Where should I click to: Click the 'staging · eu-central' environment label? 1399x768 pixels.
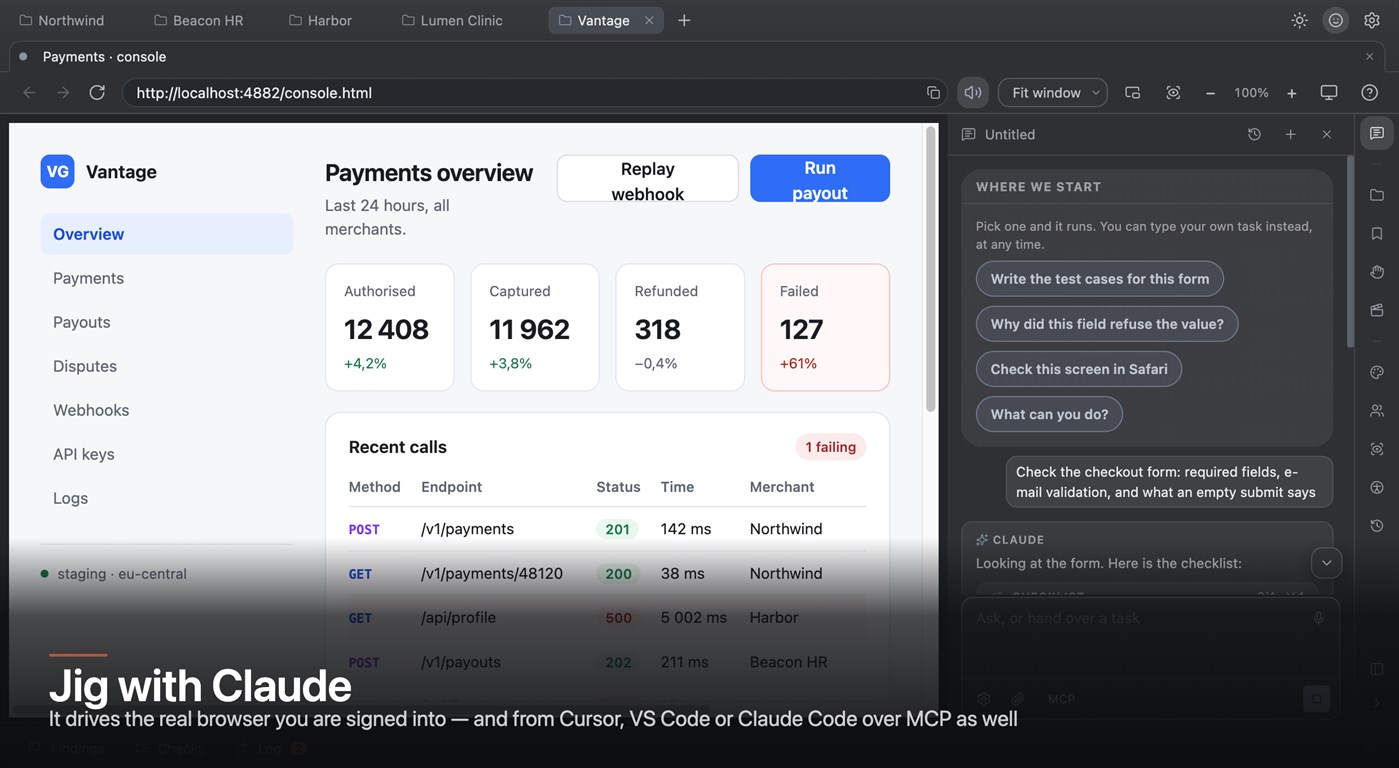tap(122, 574)
